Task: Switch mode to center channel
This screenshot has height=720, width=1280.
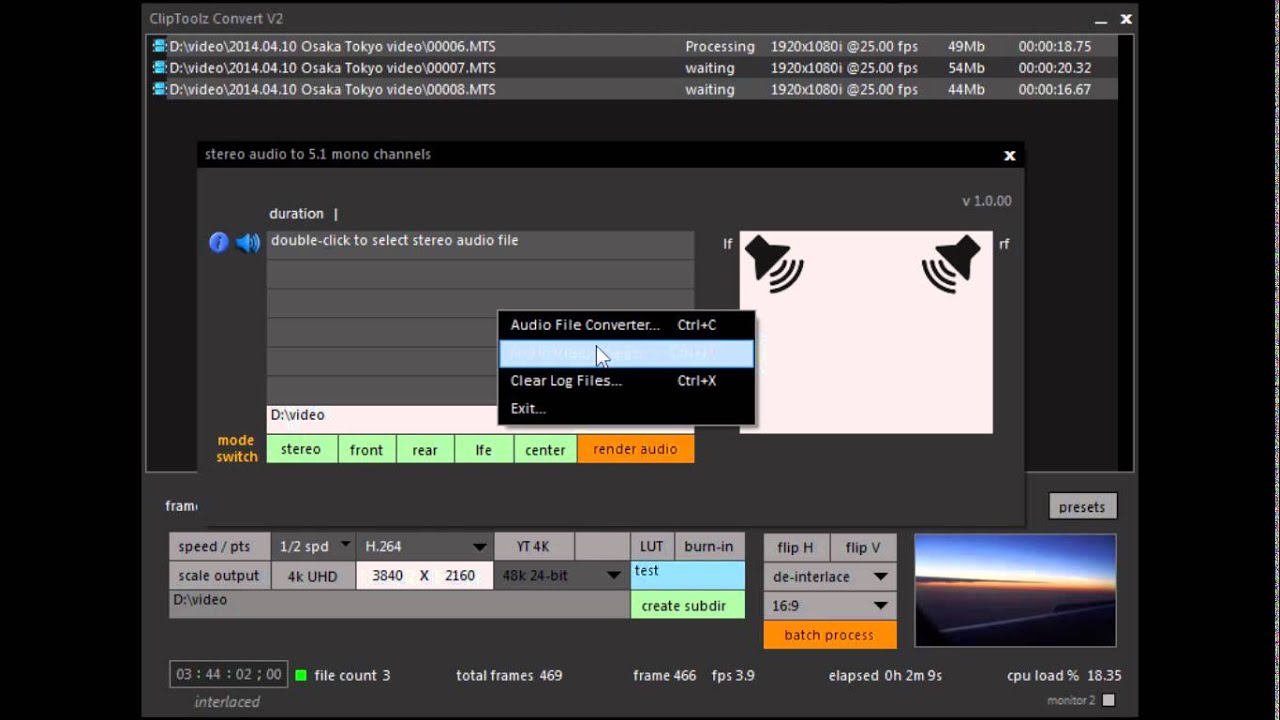Action: (545, 449)
